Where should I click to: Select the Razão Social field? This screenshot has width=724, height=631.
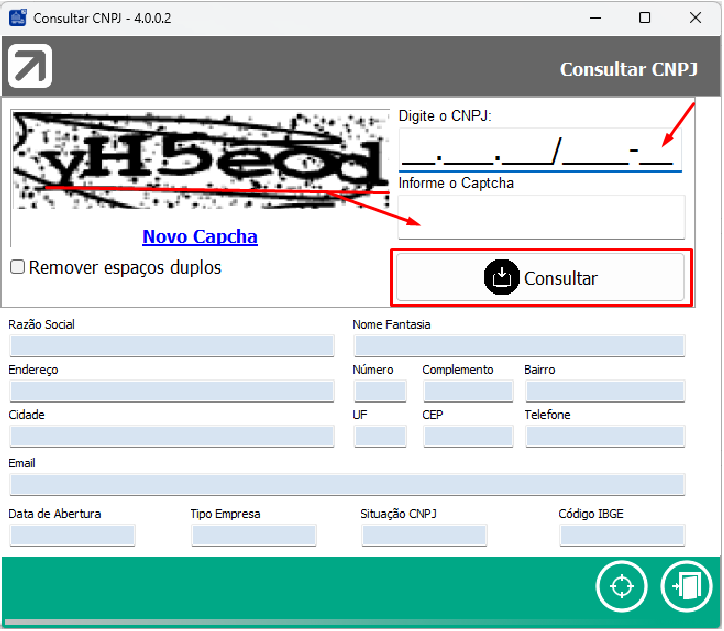click(x=172, y=346)
